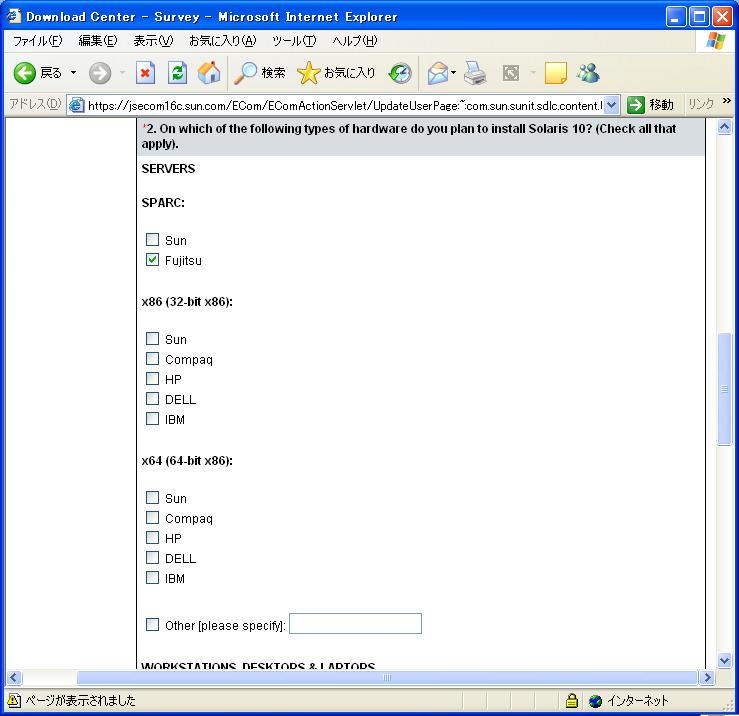Check IBM under x64 64-bit
Viewport: 739px width, 716px height.
(152, 577)
